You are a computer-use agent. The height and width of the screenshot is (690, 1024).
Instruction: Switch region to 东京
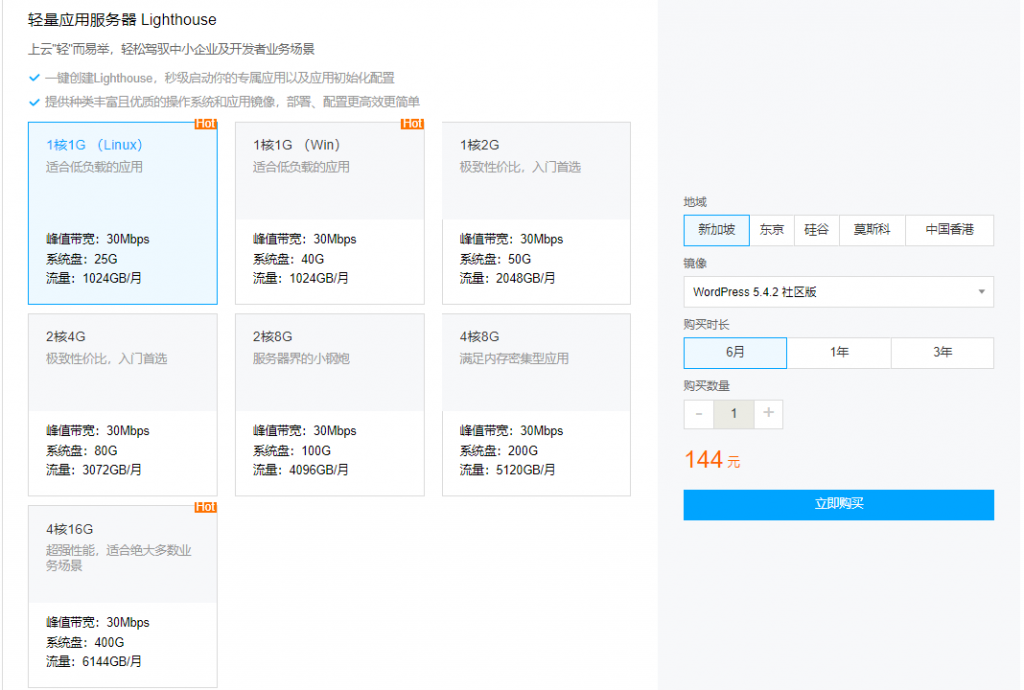click(772, 230)
